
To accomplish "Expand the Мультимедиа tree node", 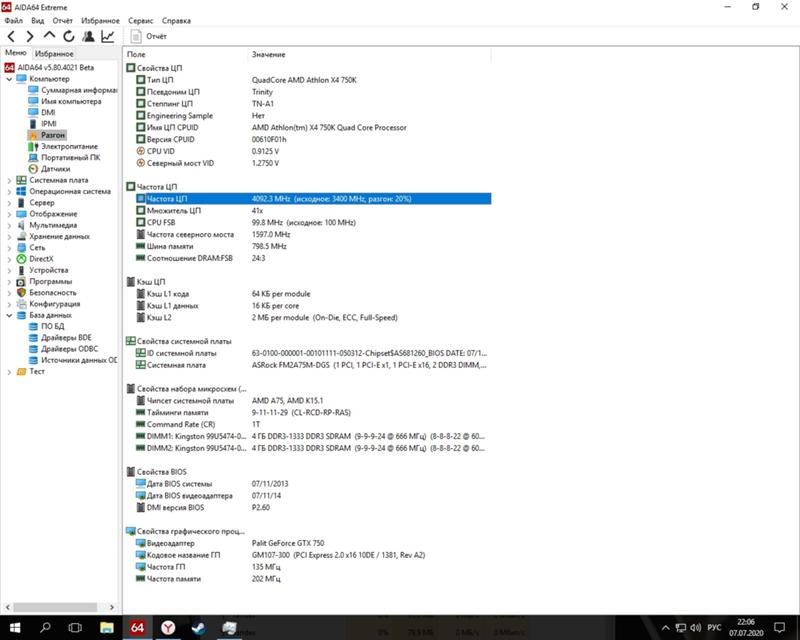I will [9, 225].
